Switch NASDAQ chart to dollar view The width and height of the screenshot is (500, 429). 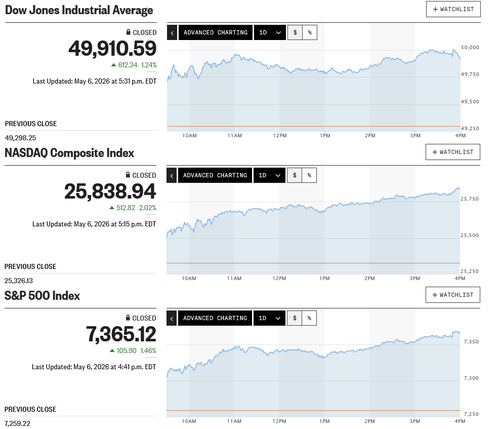tap(294, 175)
